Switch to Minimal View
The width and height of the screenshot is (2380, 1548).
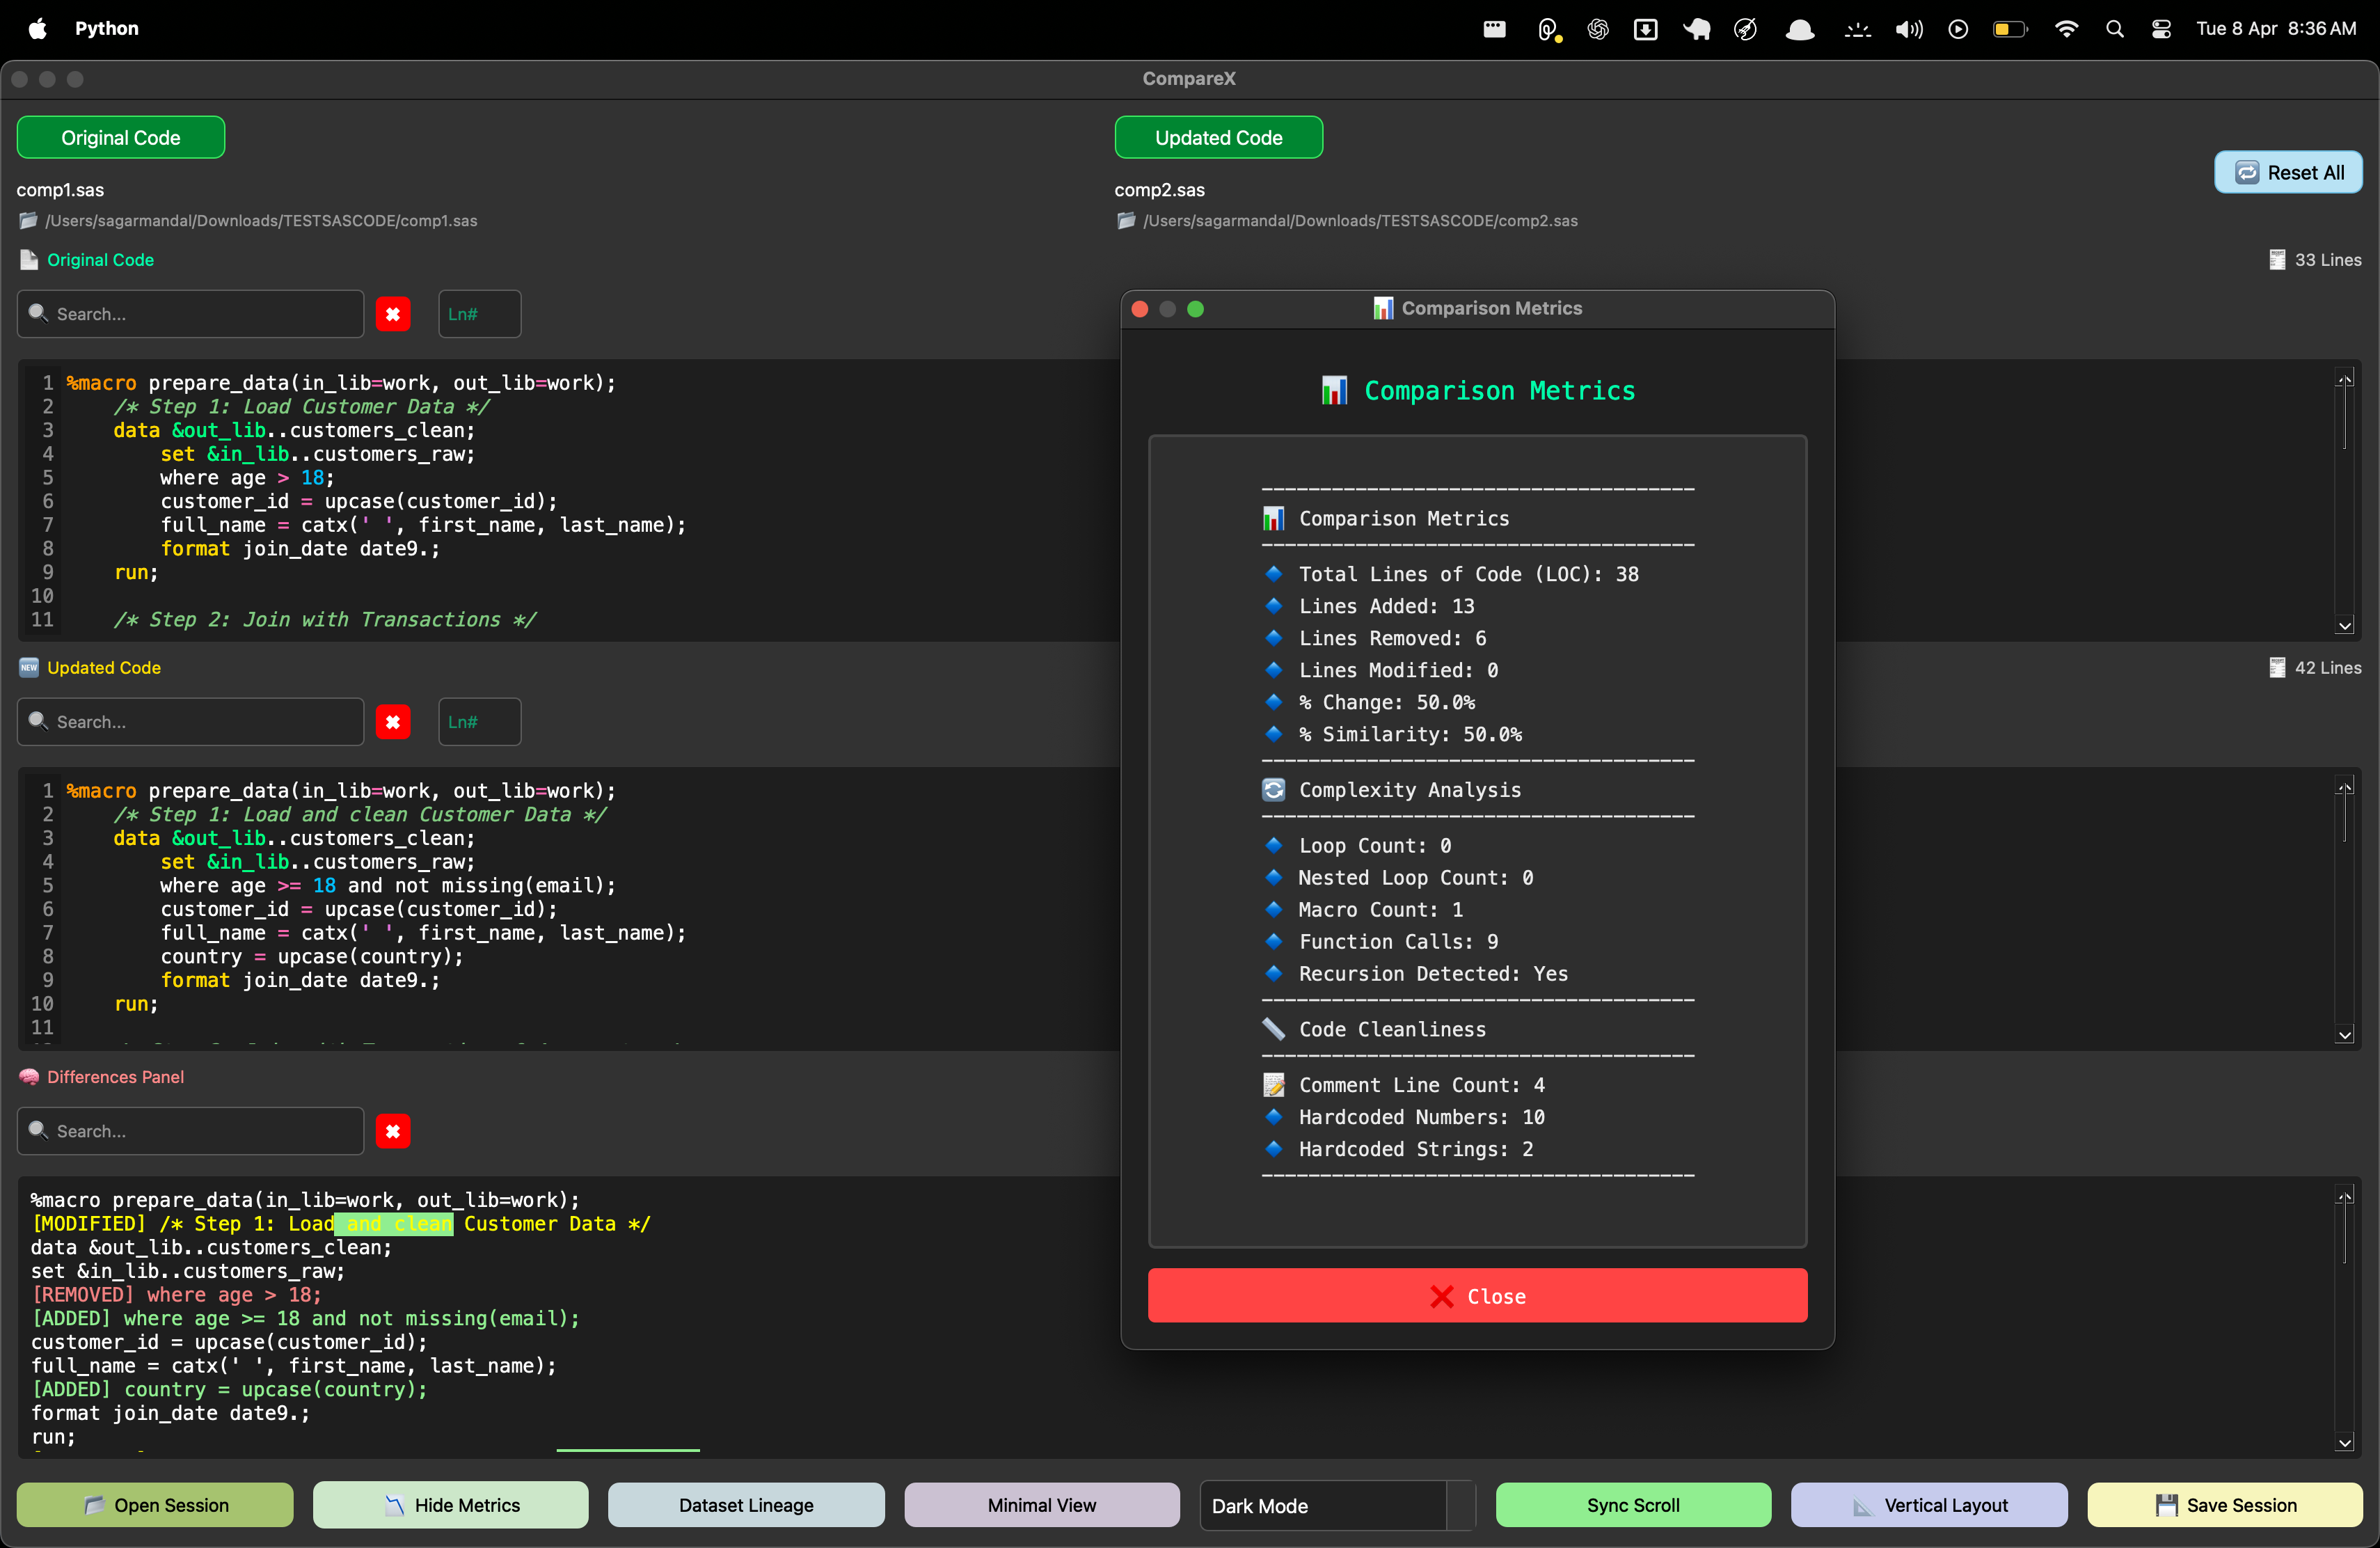[x=1041, y=1505]
